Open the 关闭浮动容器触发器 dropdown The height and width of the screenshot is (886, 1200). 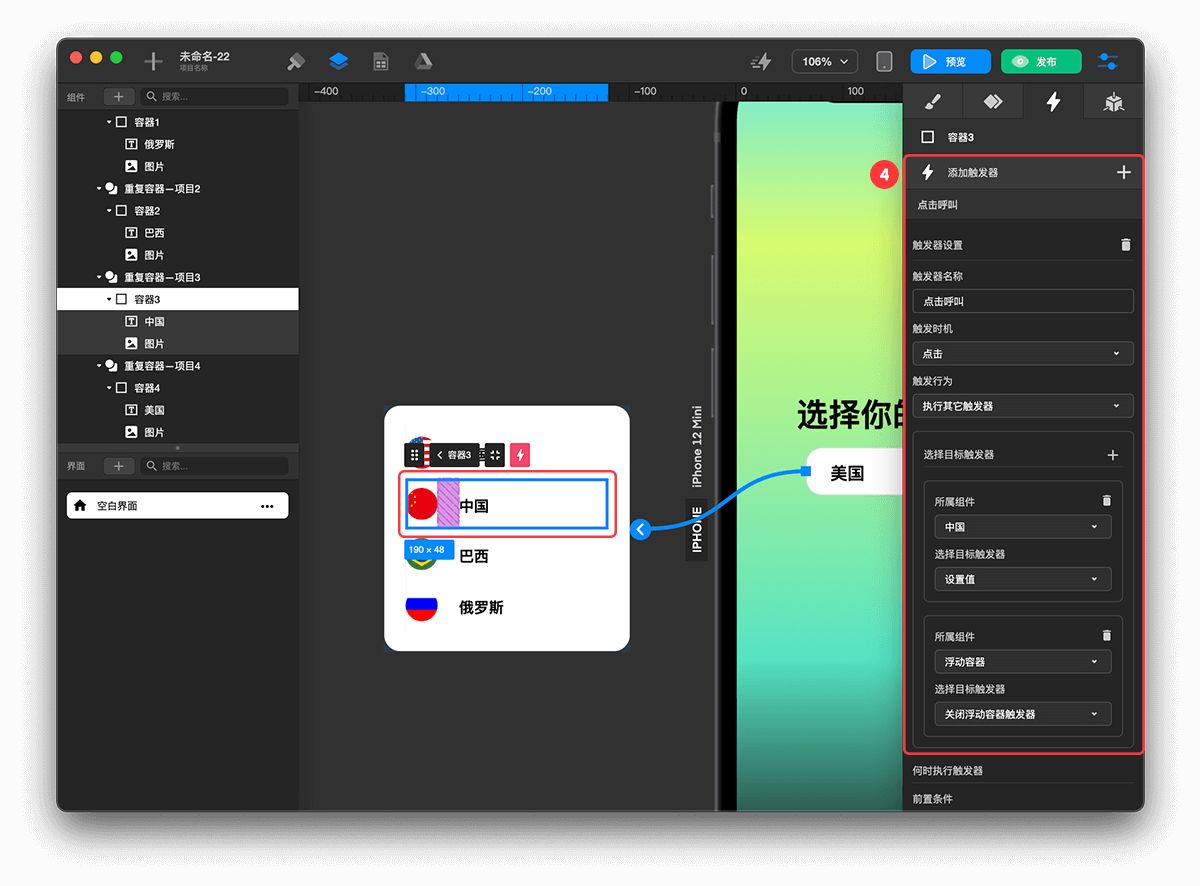click(1022, 714)
